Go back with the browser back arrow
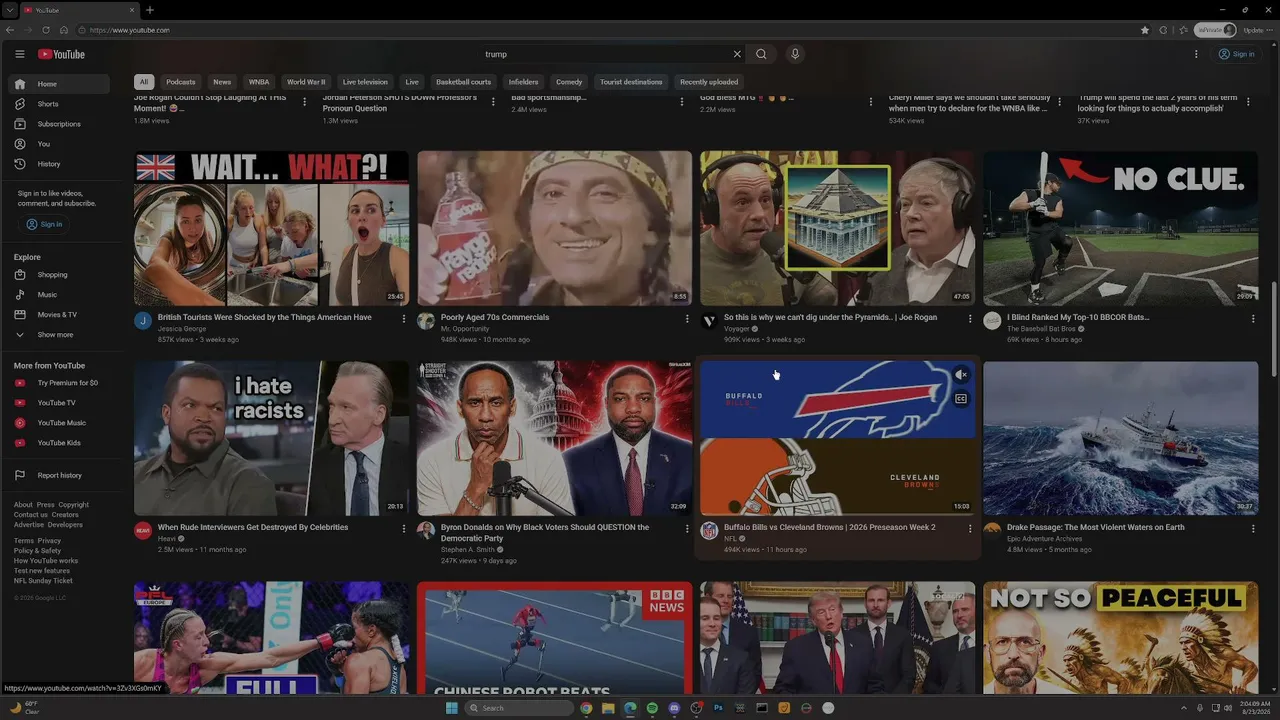 click(x=10, y=30)
